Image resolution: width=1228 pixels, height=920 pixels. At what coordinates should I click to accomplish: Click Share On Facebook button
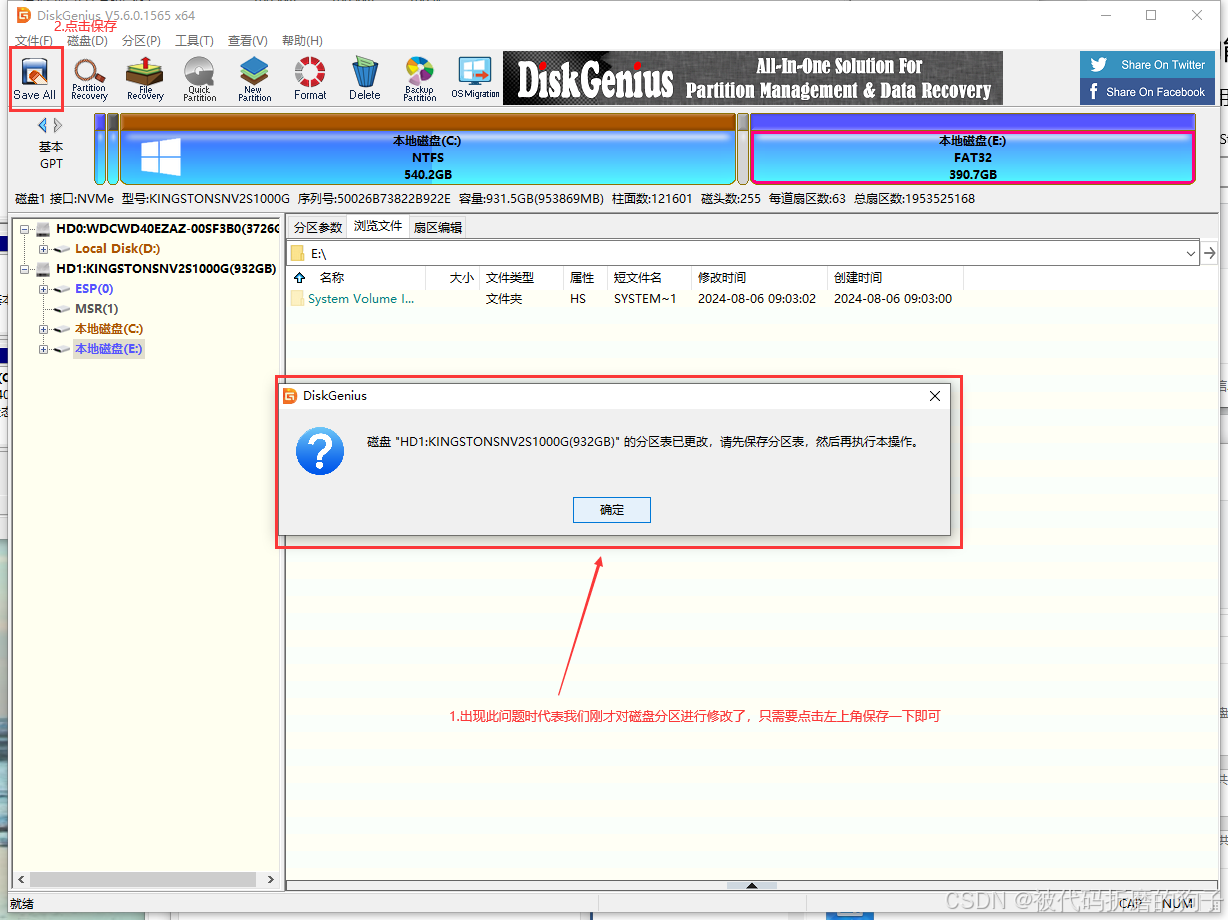point(1148,92)
